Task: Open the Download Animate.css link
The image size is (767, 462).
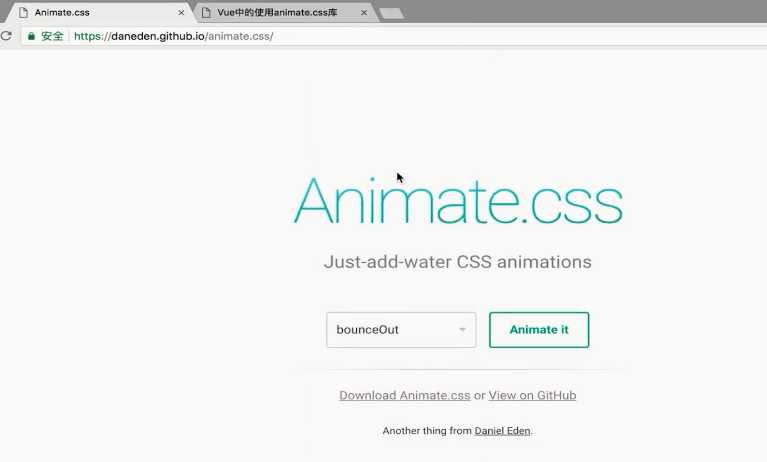Action: pyautogui.click(x=405, y=395)
